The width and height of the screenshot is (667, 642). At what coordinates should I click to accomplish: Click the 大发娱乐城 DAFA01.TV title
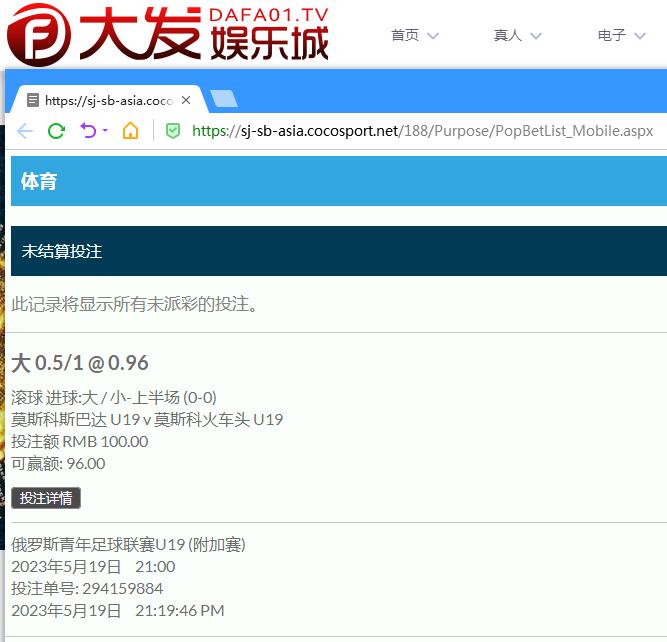[x=204, y=34]
